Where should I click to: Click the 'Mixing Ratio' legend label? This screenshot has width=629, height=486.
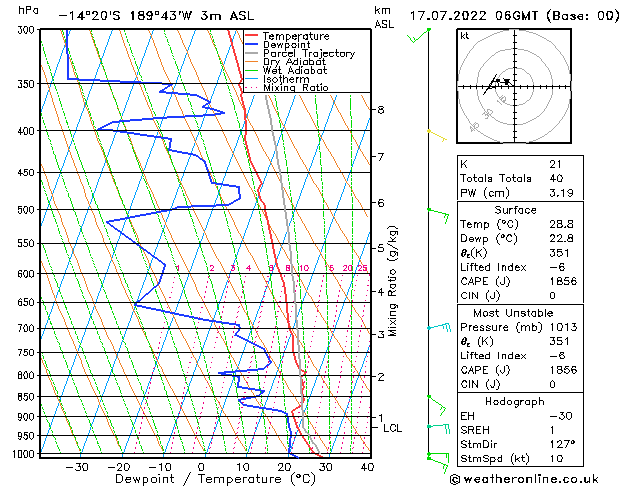tap(296, 88)
